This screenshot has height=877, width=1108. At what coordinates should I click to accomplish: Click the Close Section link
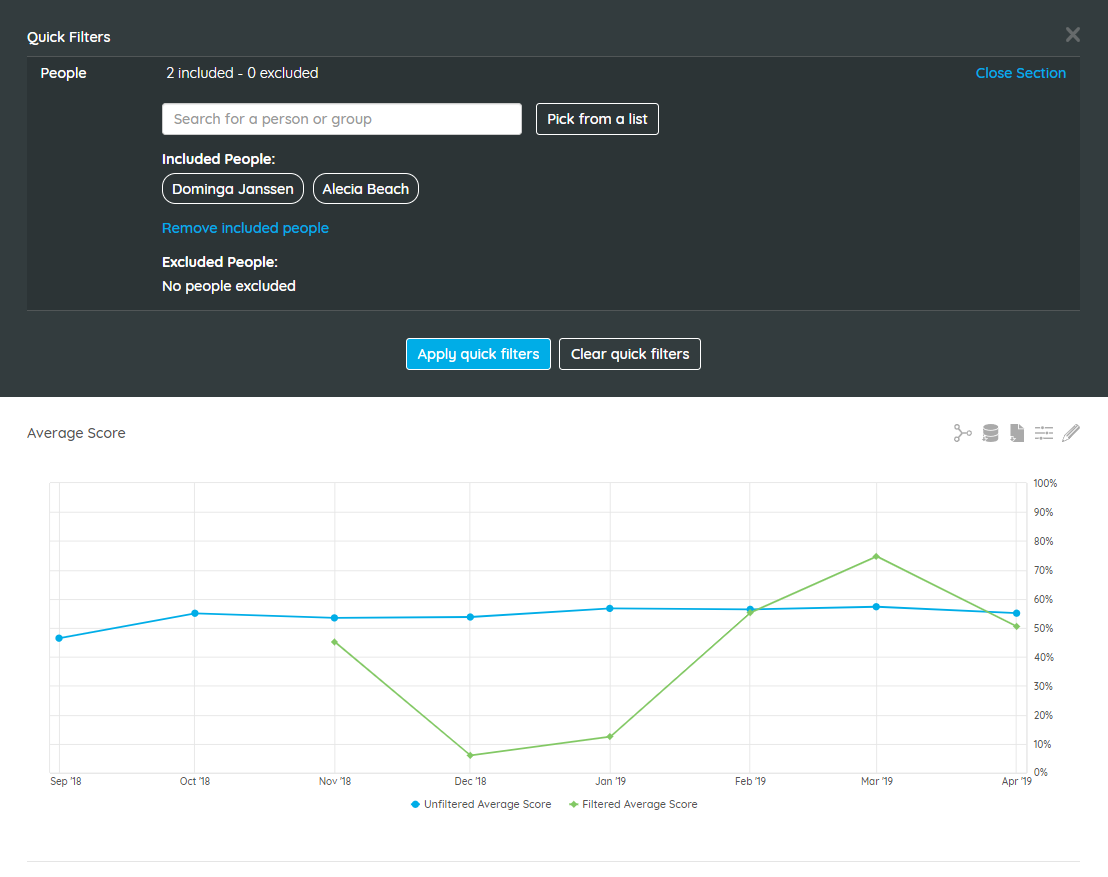click(x=1020, y=73)
